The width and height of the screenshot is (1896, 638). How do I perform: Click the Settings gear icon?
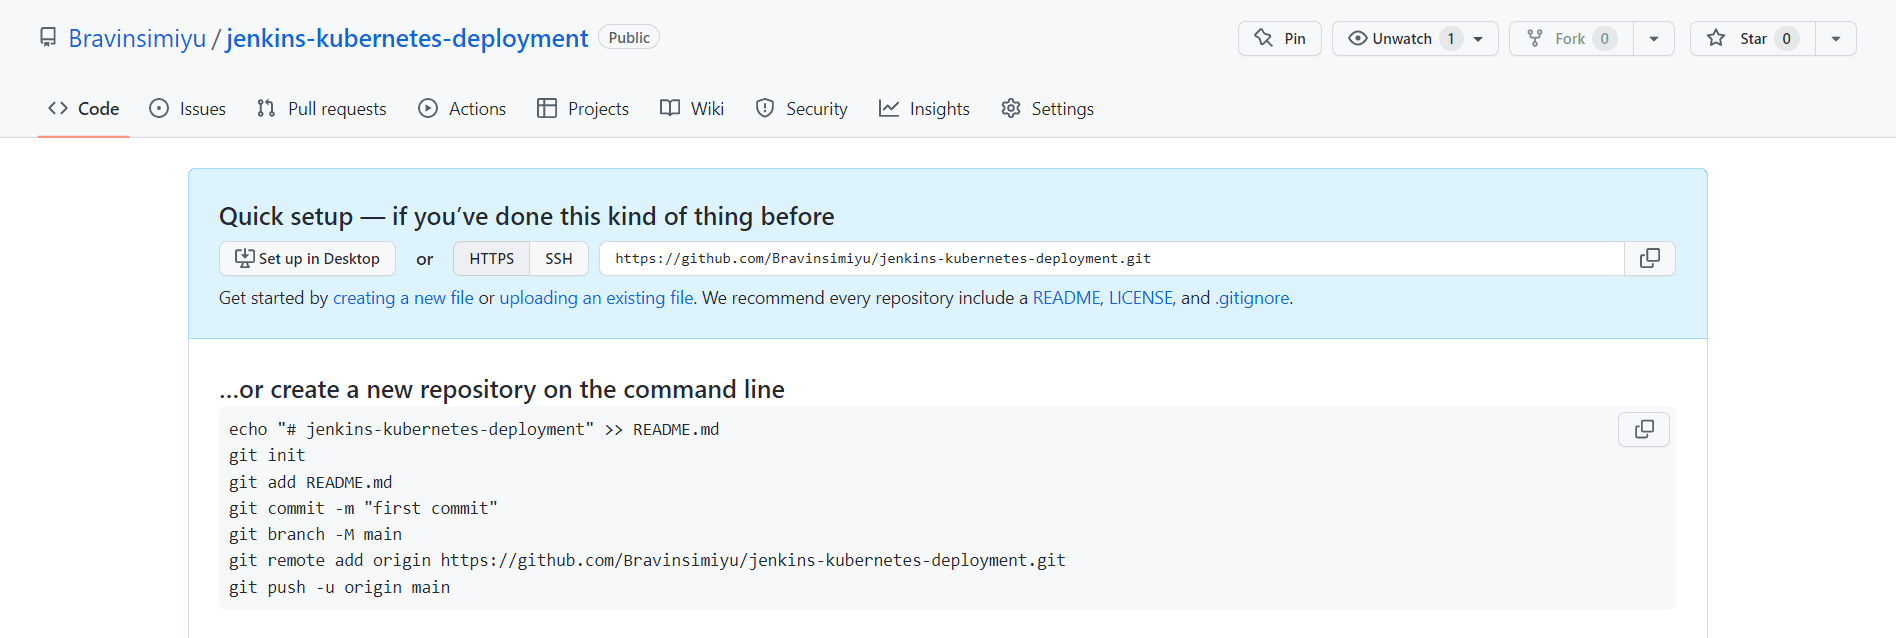tap(1011, 108)
